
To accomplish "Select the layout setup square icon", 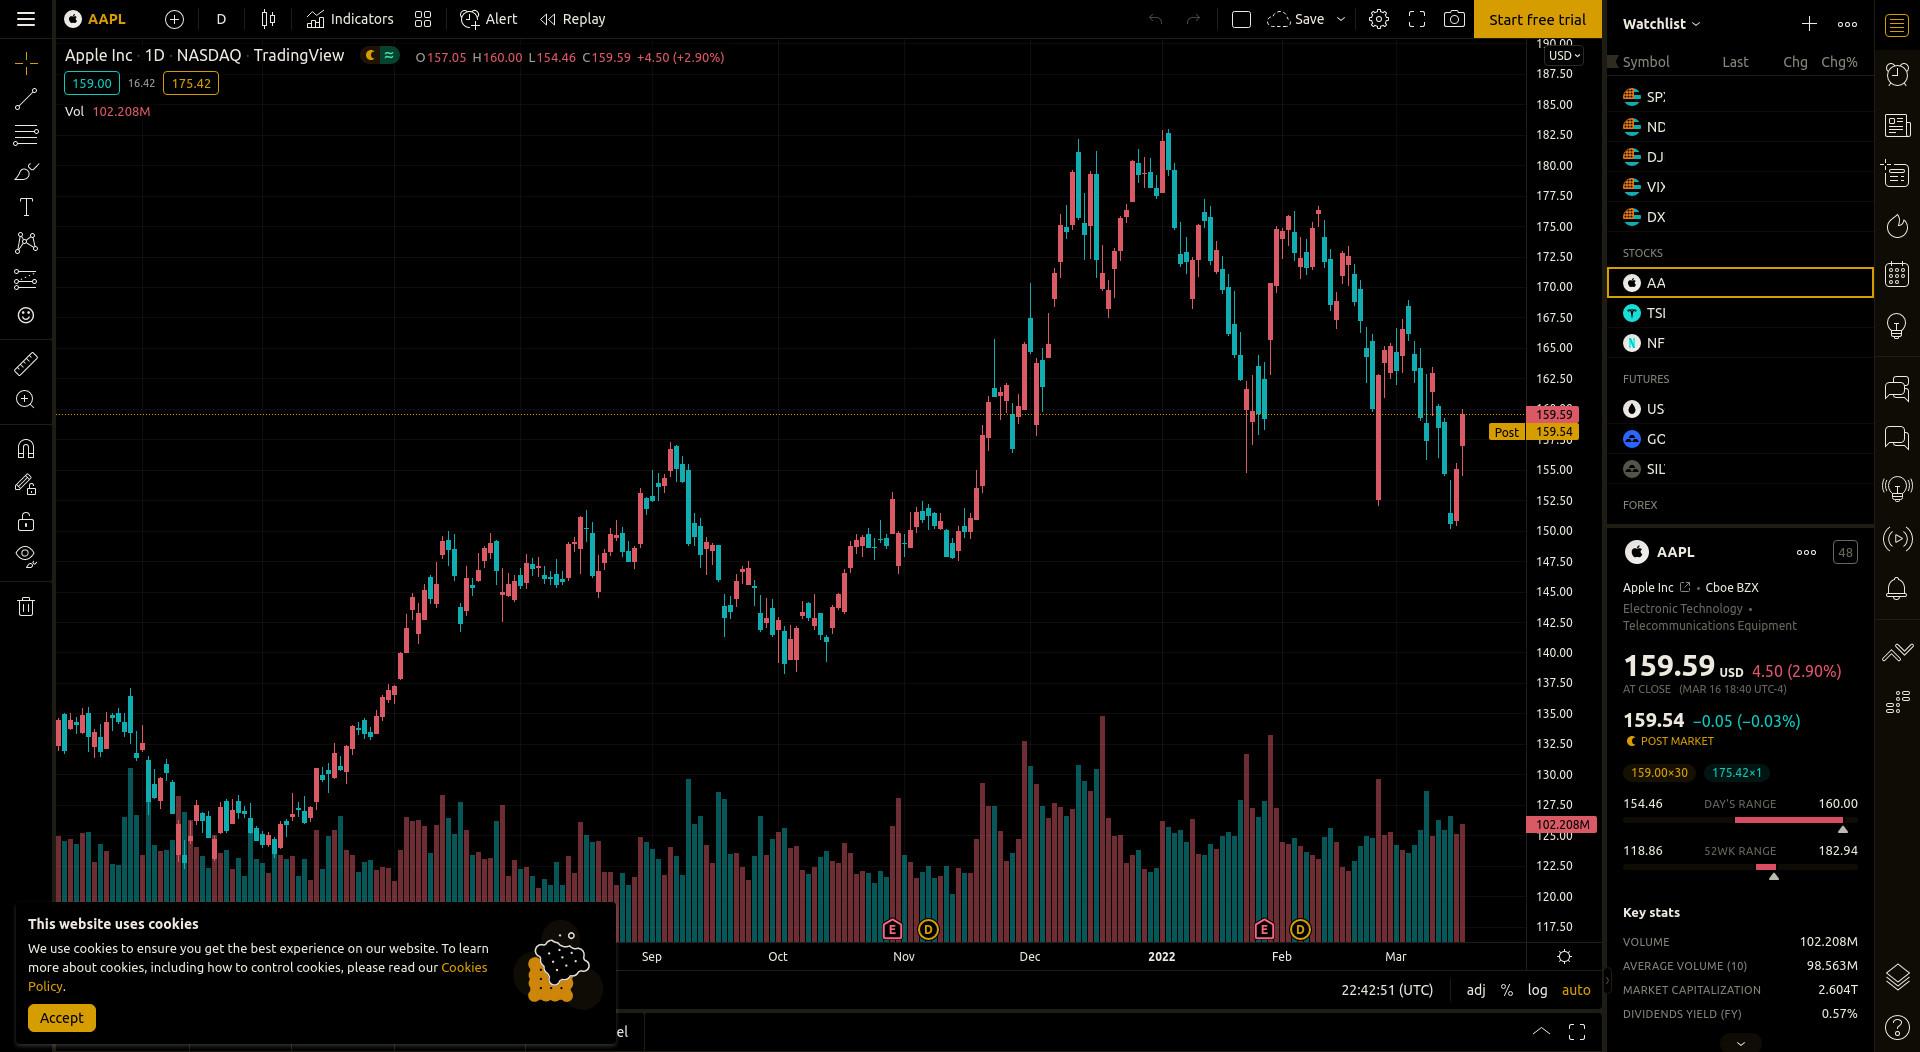I will tap(1241, 19).
